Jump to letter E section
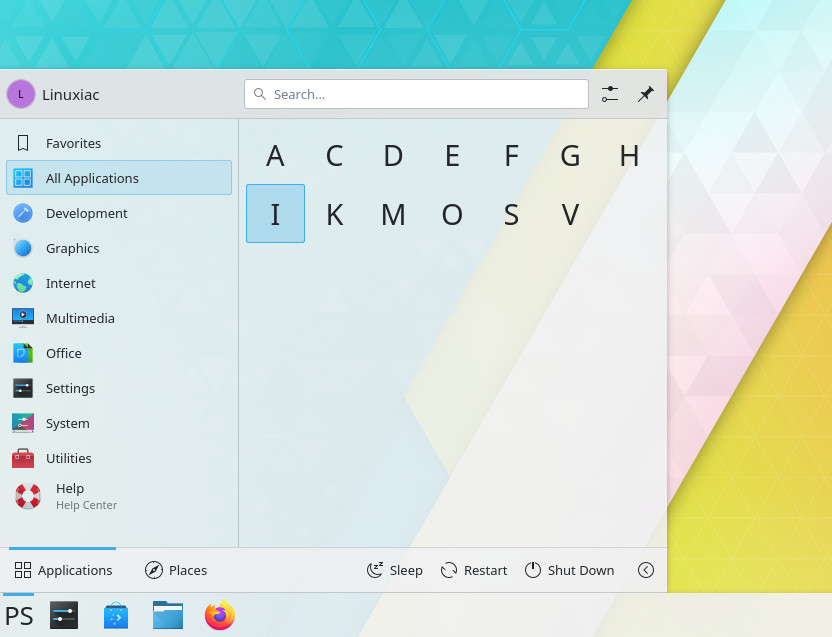Viewport: 832px width, 637px height. point(452,156)
